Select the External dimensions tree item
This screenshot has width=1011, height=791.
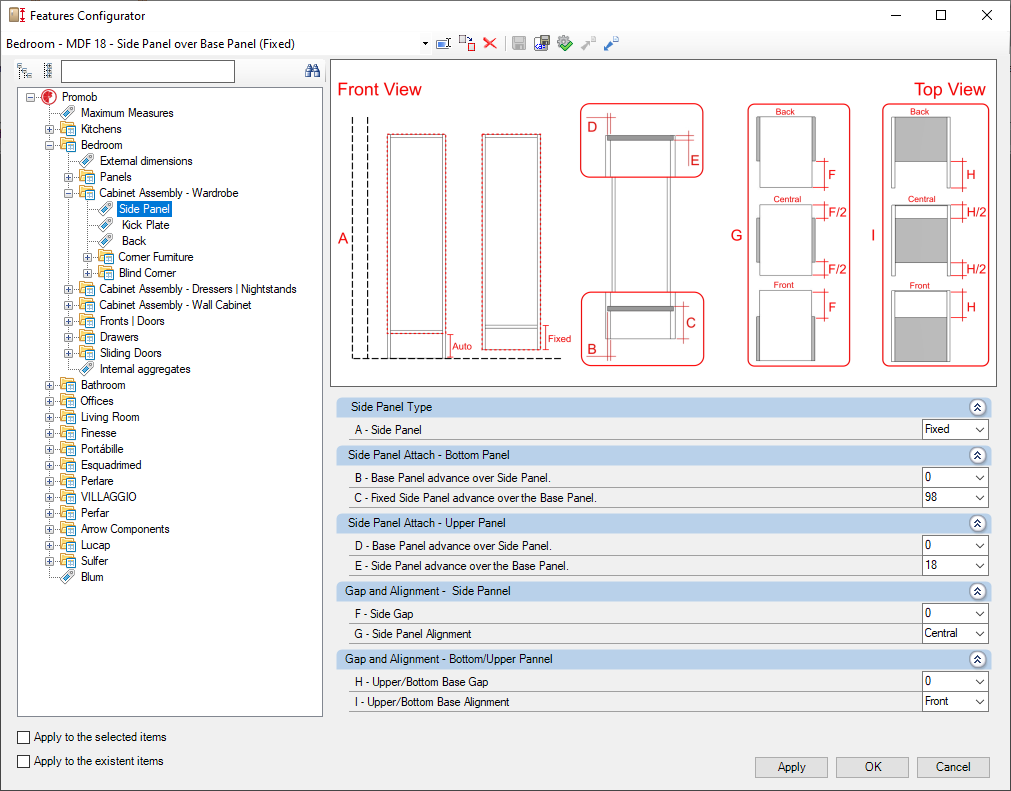[146, 161]
